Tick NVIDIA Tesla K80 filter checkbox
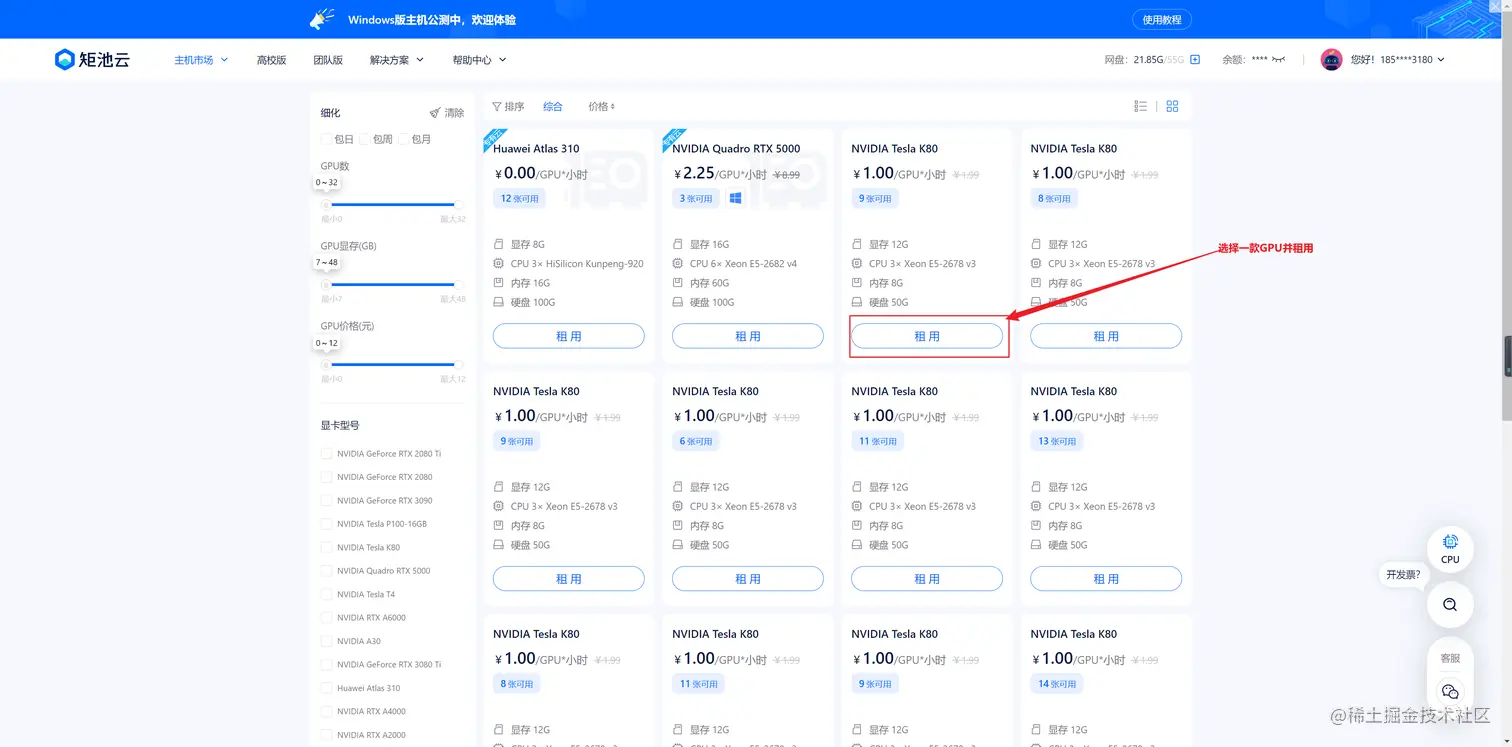The image size is (1512, 747). pos(326,548)
